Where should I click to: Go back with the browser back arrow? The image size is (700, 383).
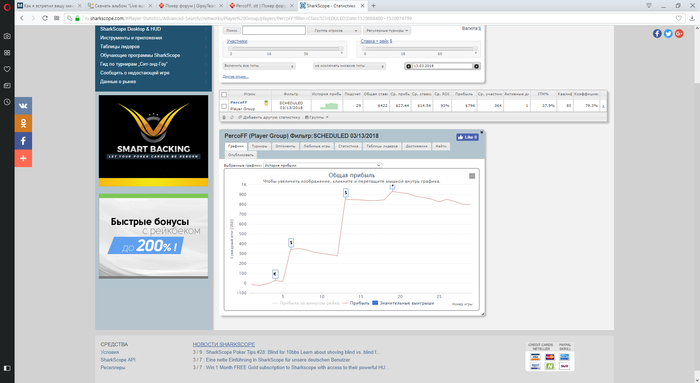point(21,18)
